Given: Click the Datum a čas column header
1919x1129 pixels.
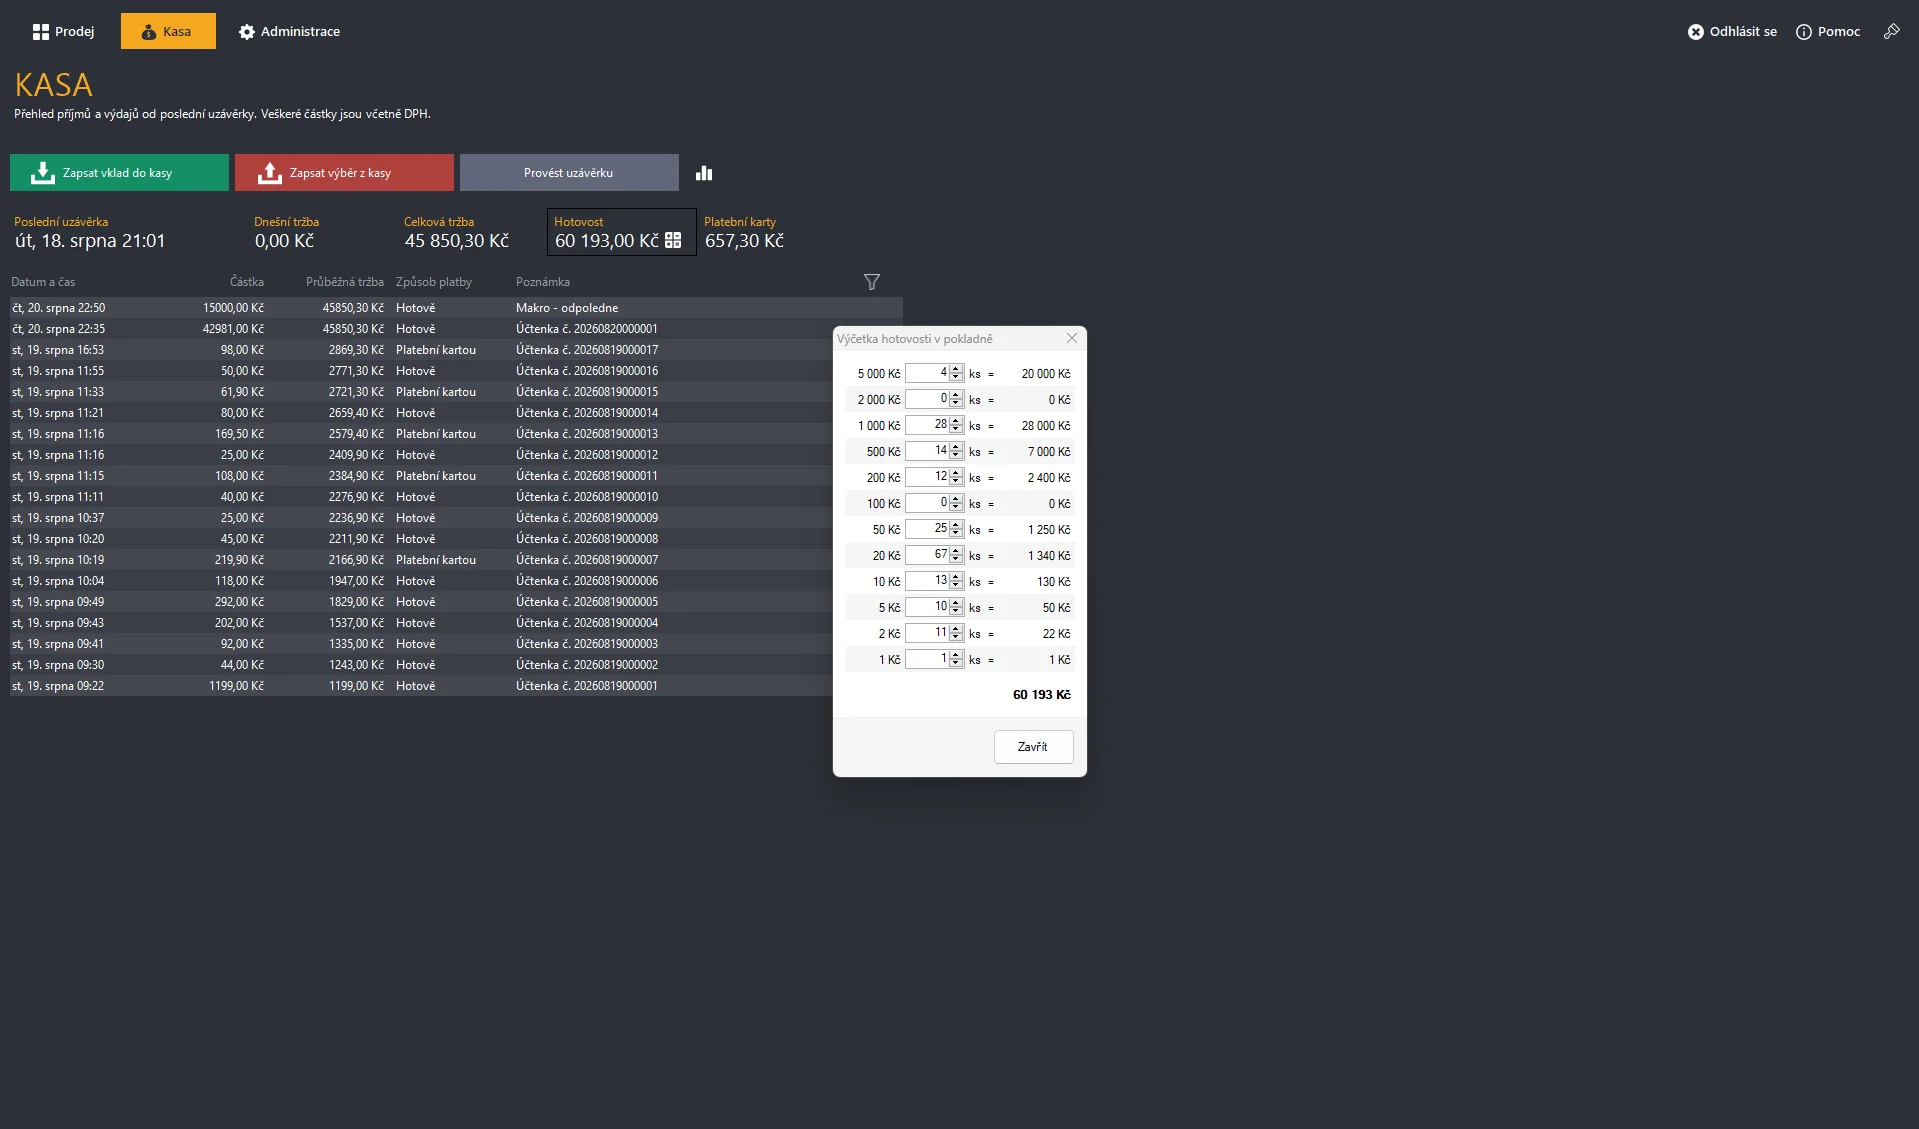Looking at the screenshot, I should pyautogui.click(x=43, y=282).
